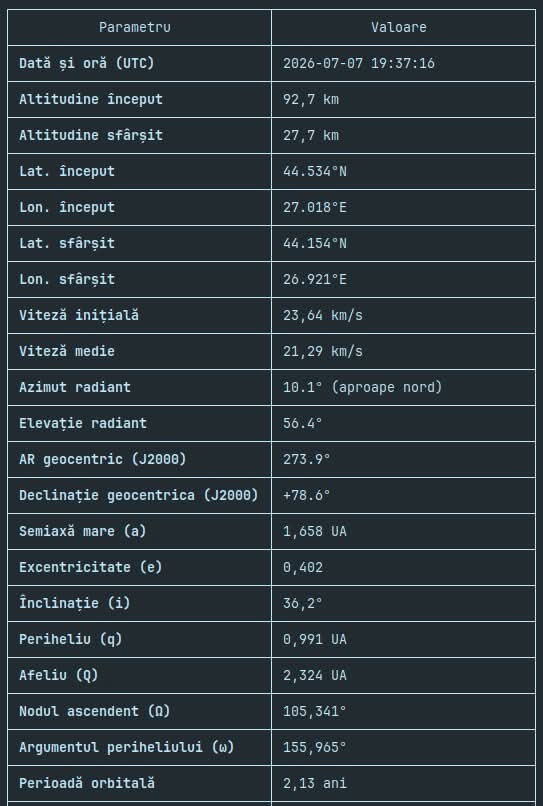Select the 92,7 km value cell
Viewport: 543px width, 806px height.
pos(404,99)
